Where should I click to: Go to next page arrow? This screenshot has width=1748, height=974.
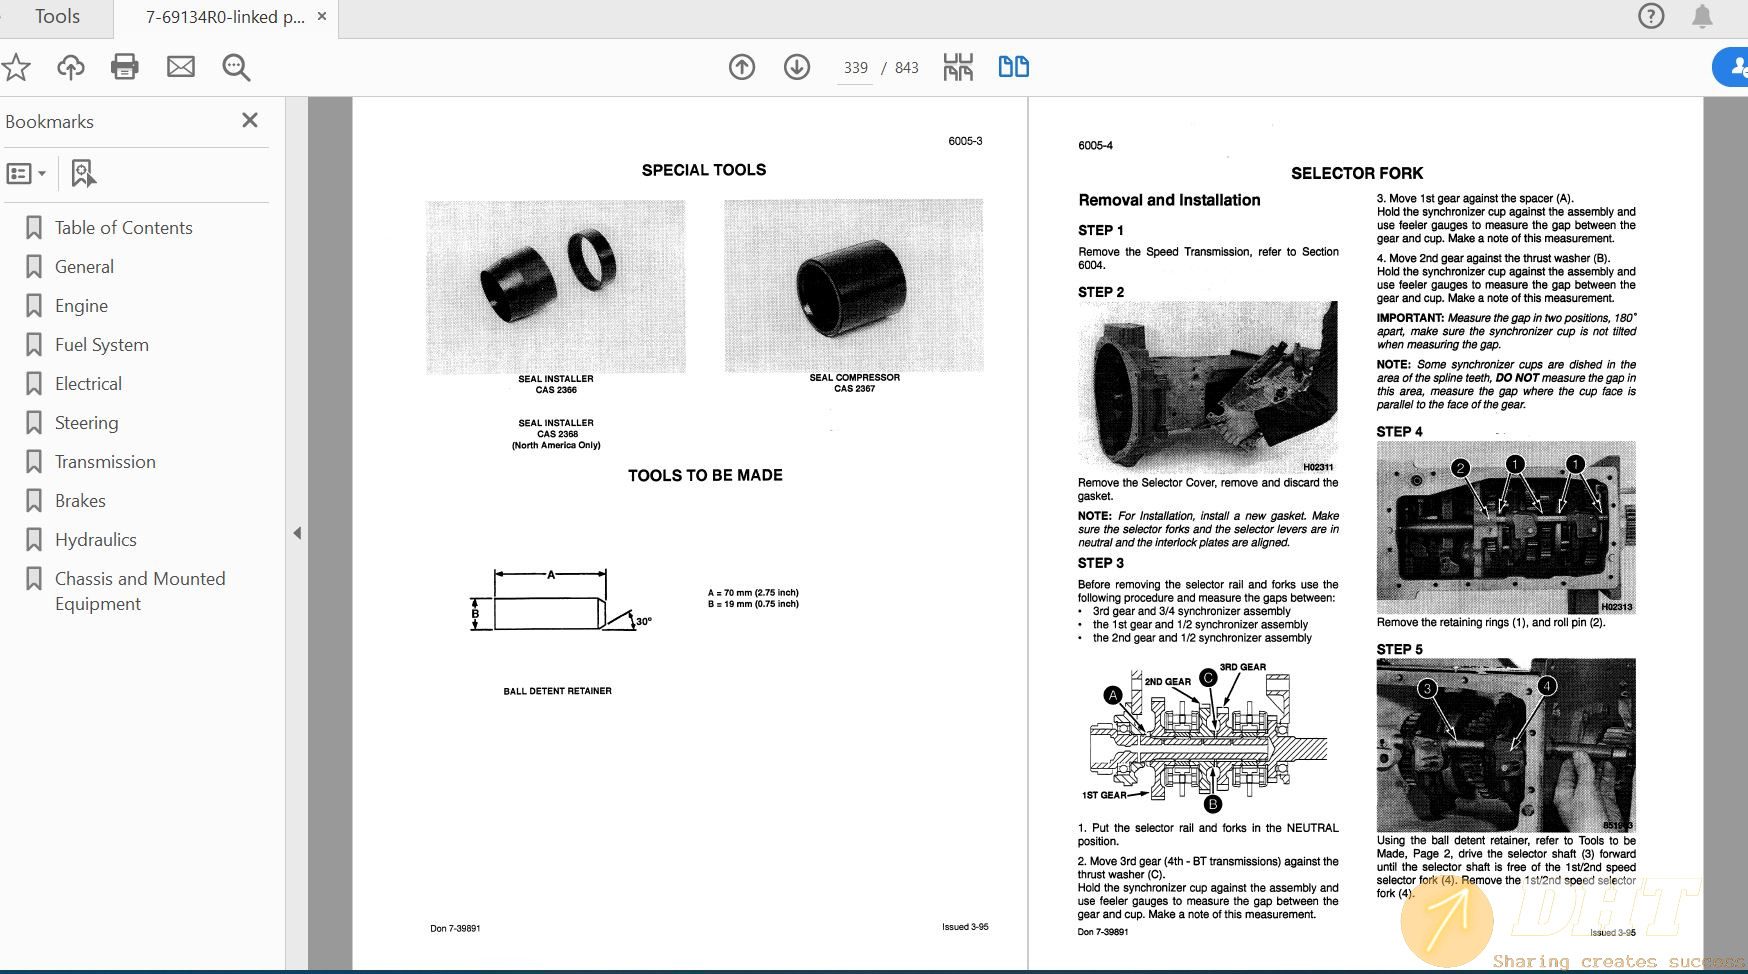[797, 67]
